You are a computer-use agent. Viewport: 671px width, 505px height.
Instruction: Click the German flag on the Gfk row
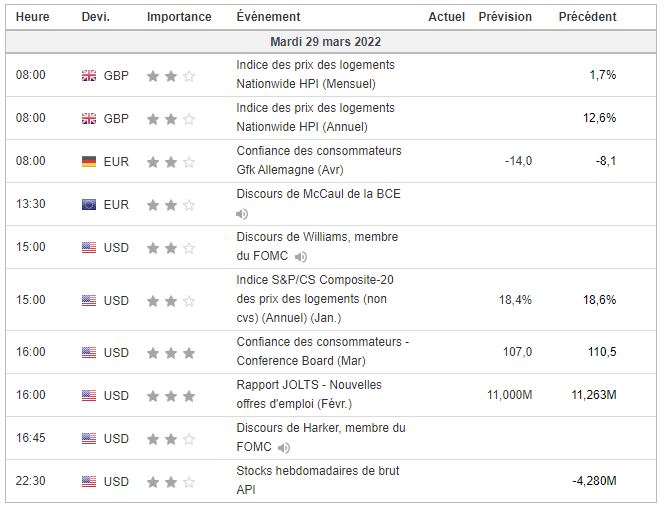89,161
